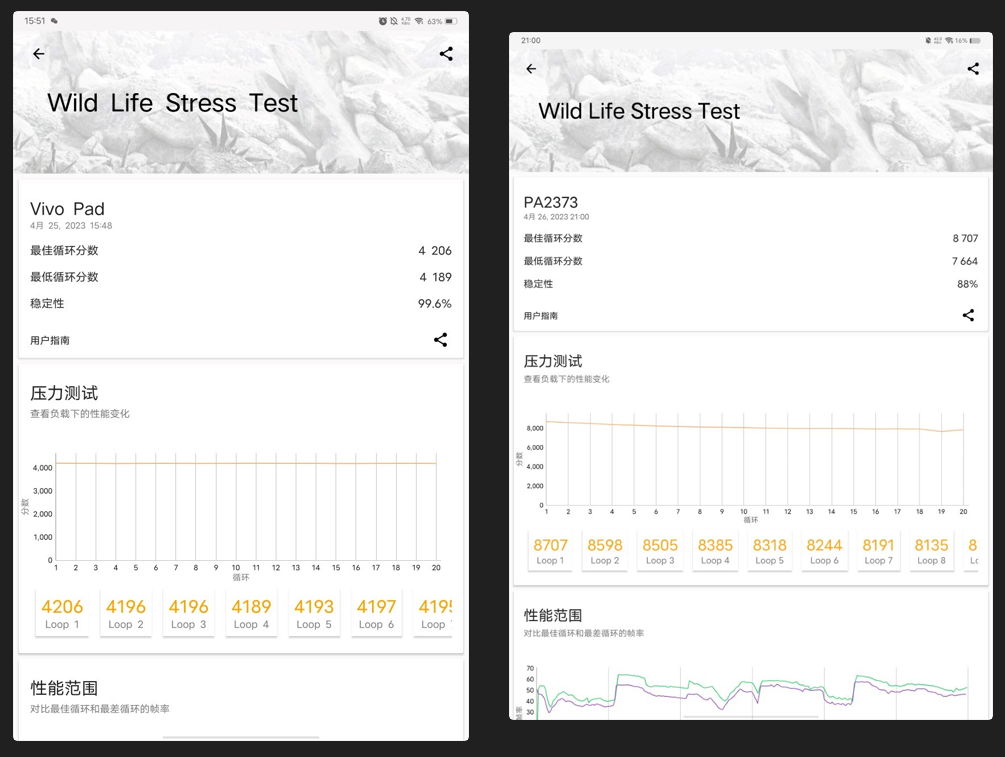Select Loop 2 card showing 8598
The height and width of the screenshot is (757, 1005).
605,551
